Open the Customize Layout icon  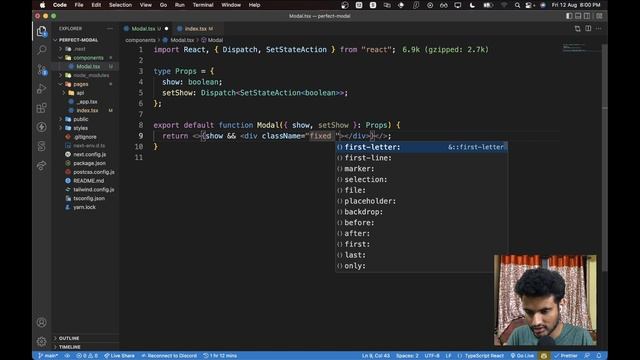click(599, 16)
